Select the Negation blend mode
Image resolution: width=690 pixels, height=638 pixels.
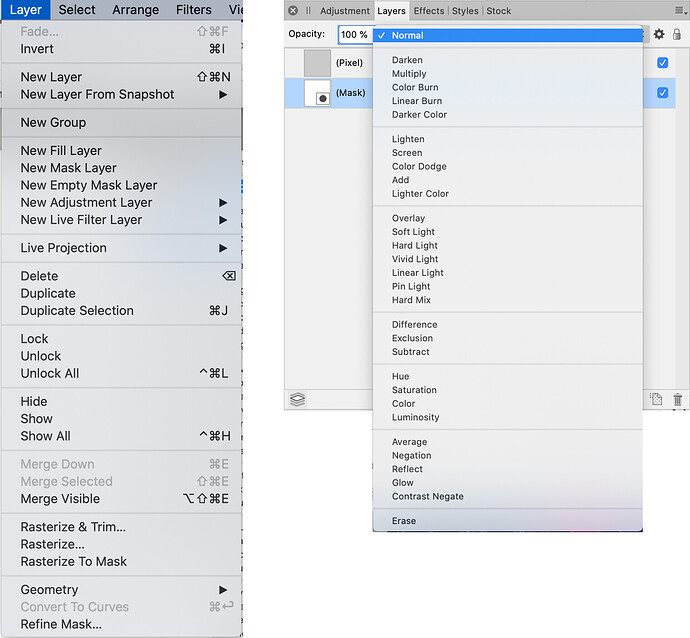pos(508,456)
